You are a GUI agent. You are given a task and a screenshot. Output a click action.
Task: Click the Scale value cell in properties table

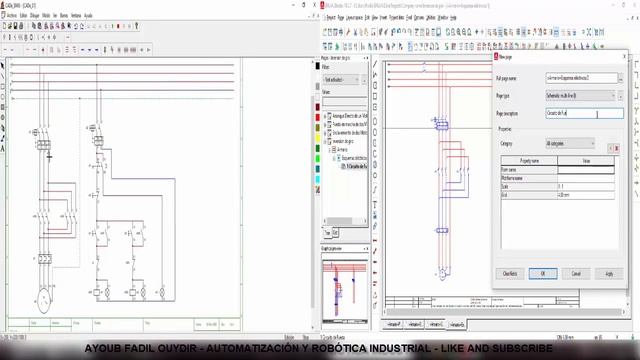click(586, 187)
